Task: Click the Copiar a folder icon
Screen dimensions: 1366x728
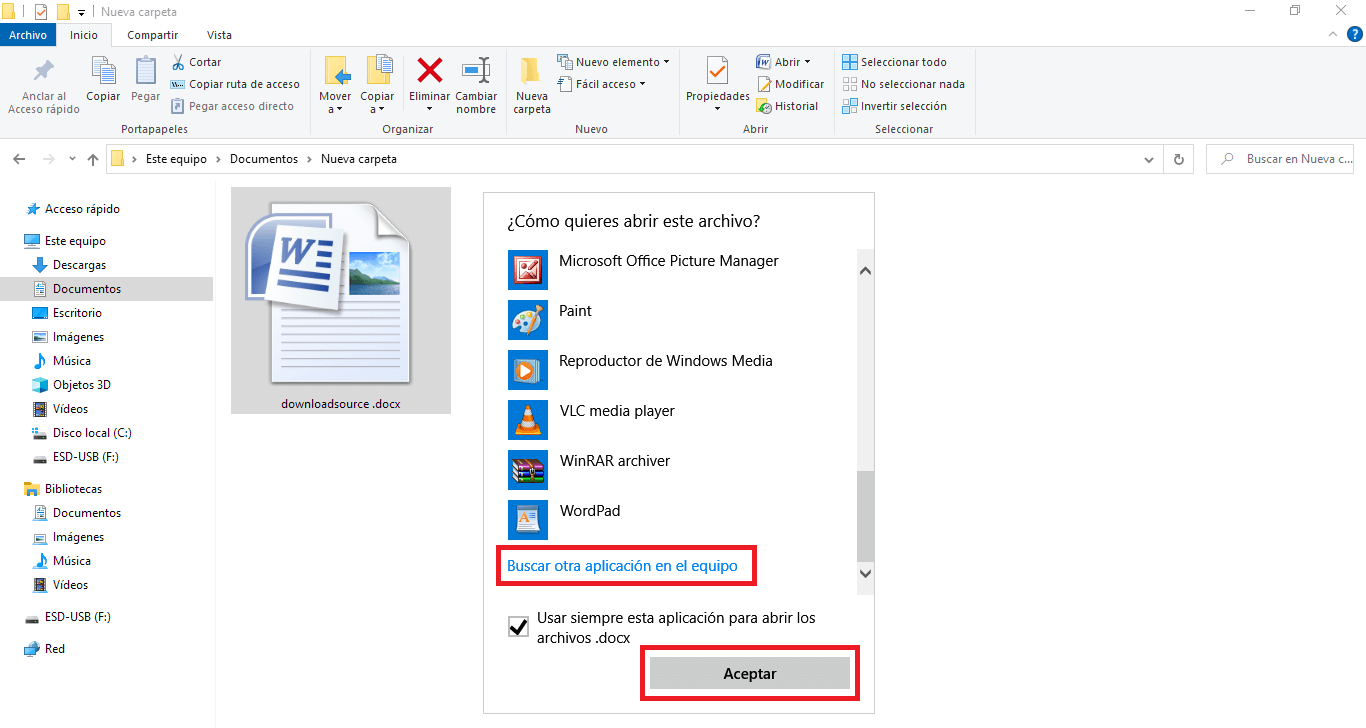Action: (x=378, y=71)
